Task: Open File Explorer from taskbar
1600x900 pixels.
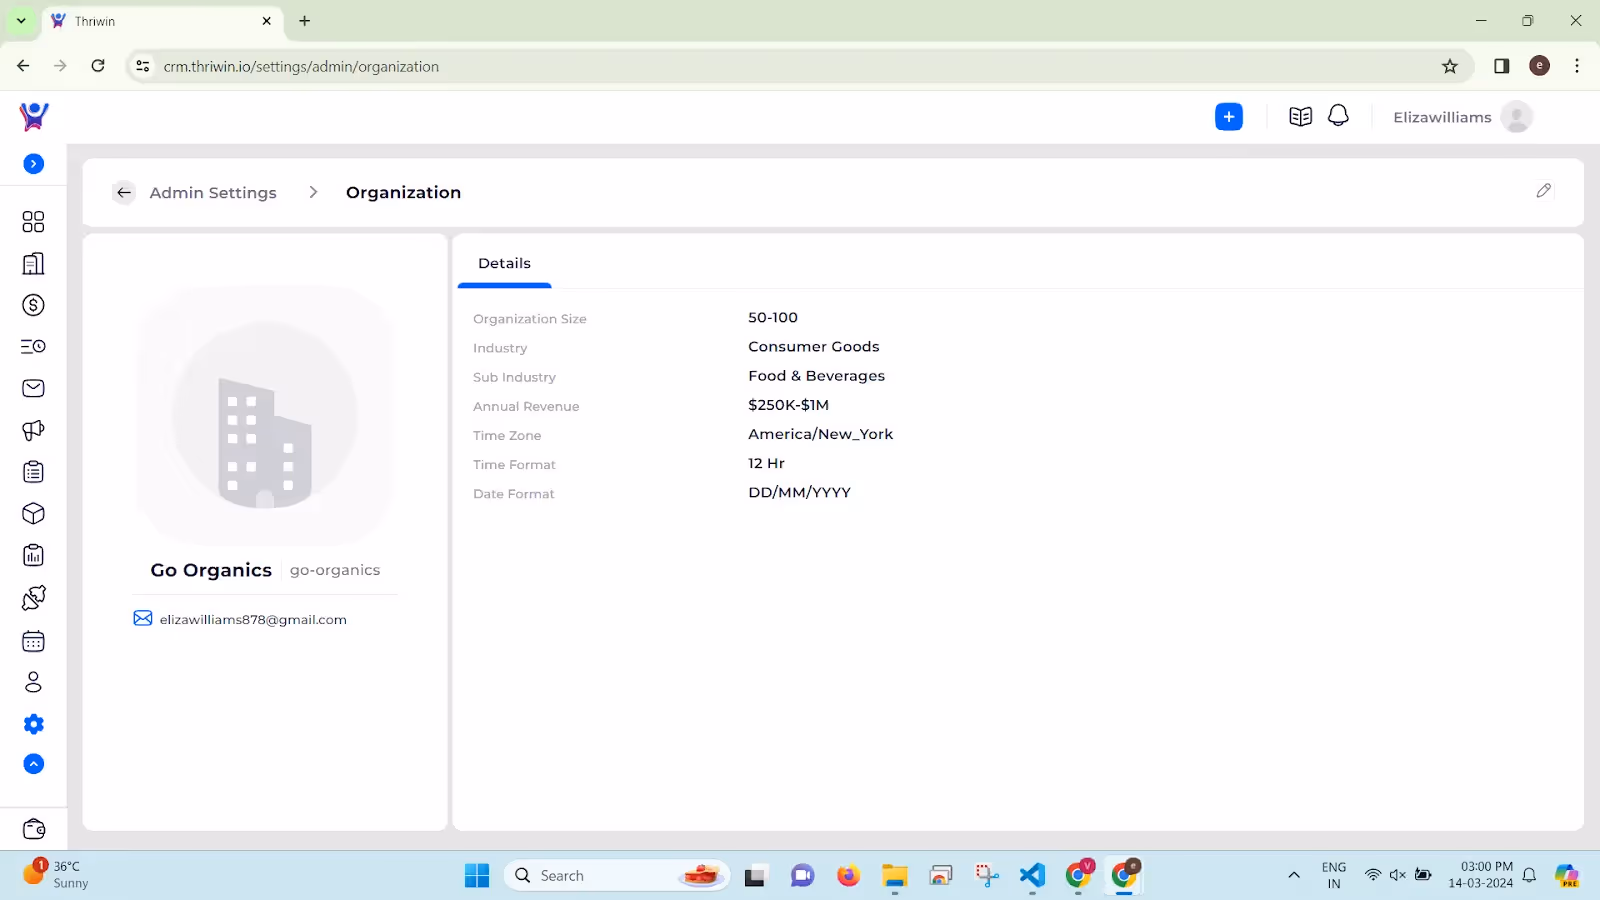Action: pos(894,875)
